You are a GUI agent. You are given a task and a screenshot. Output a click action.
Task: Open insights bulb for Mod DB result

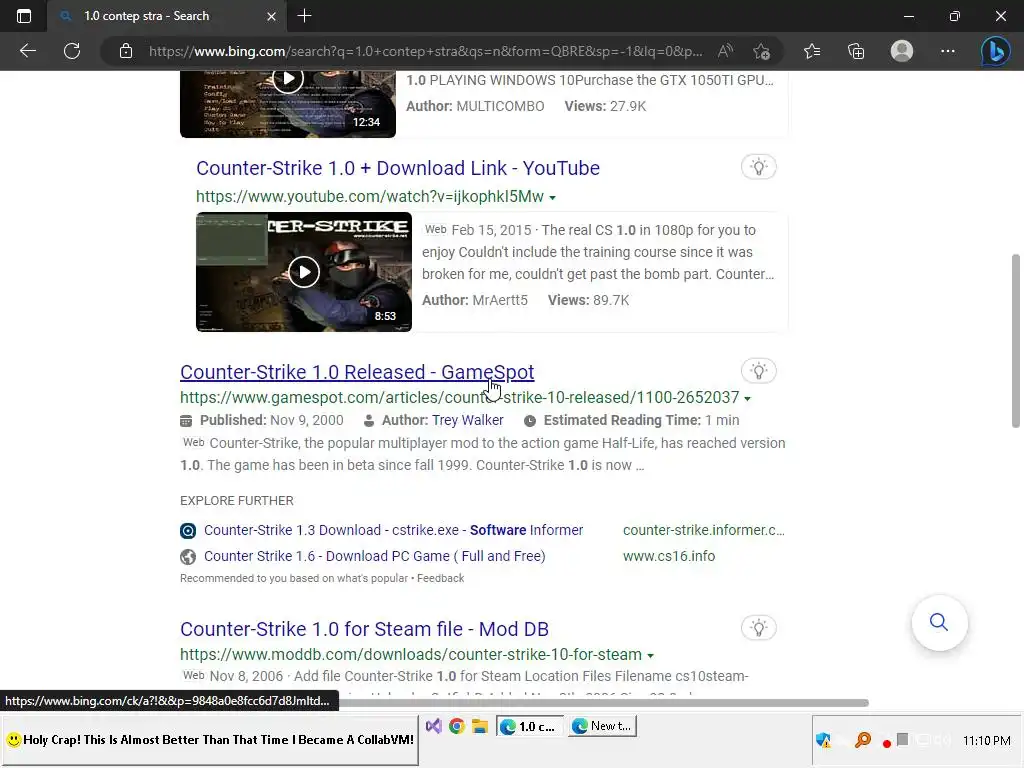tap(758, 628)
